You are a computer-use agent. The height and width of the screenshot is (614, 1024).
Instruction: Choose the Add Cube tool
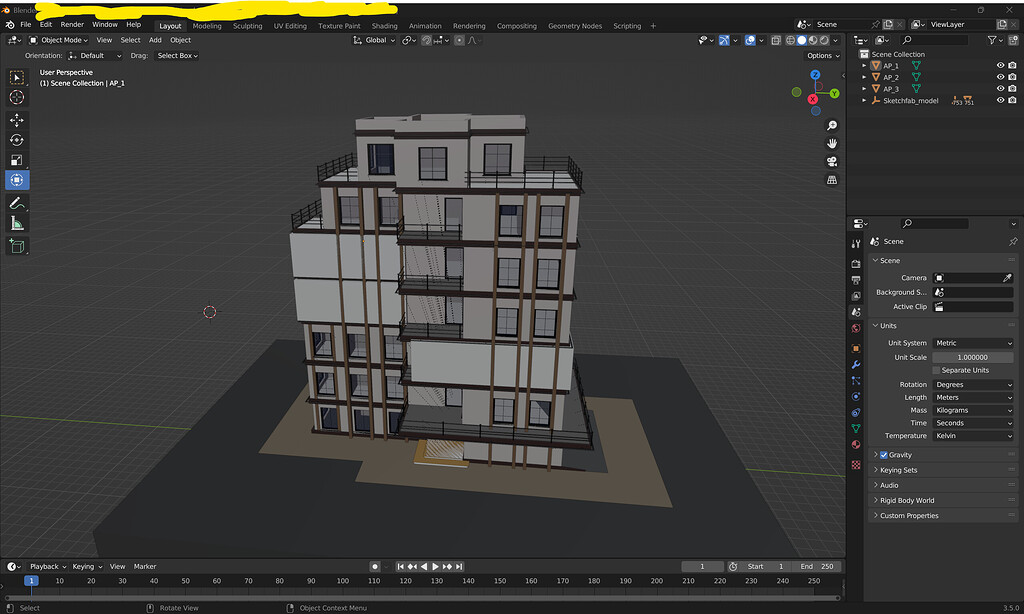click(17, 245)
